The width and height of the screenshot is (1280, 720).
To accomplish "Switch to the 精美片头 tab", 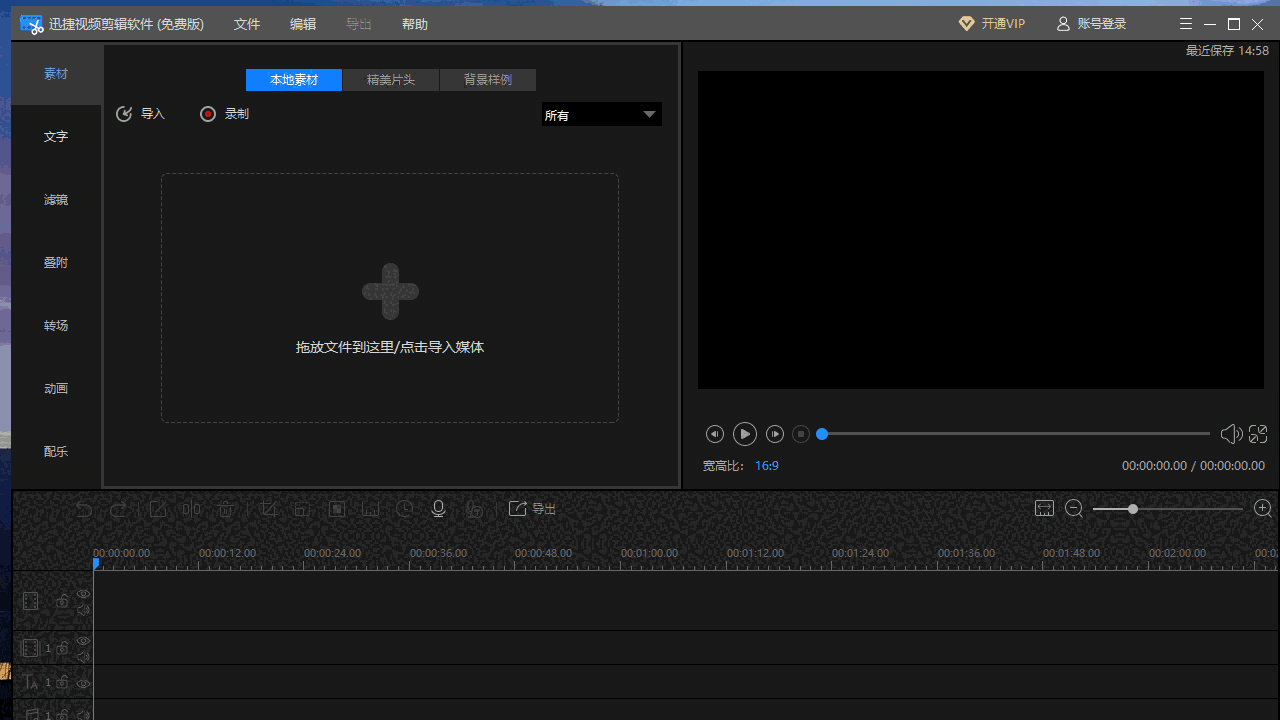I will click(390, 80).
